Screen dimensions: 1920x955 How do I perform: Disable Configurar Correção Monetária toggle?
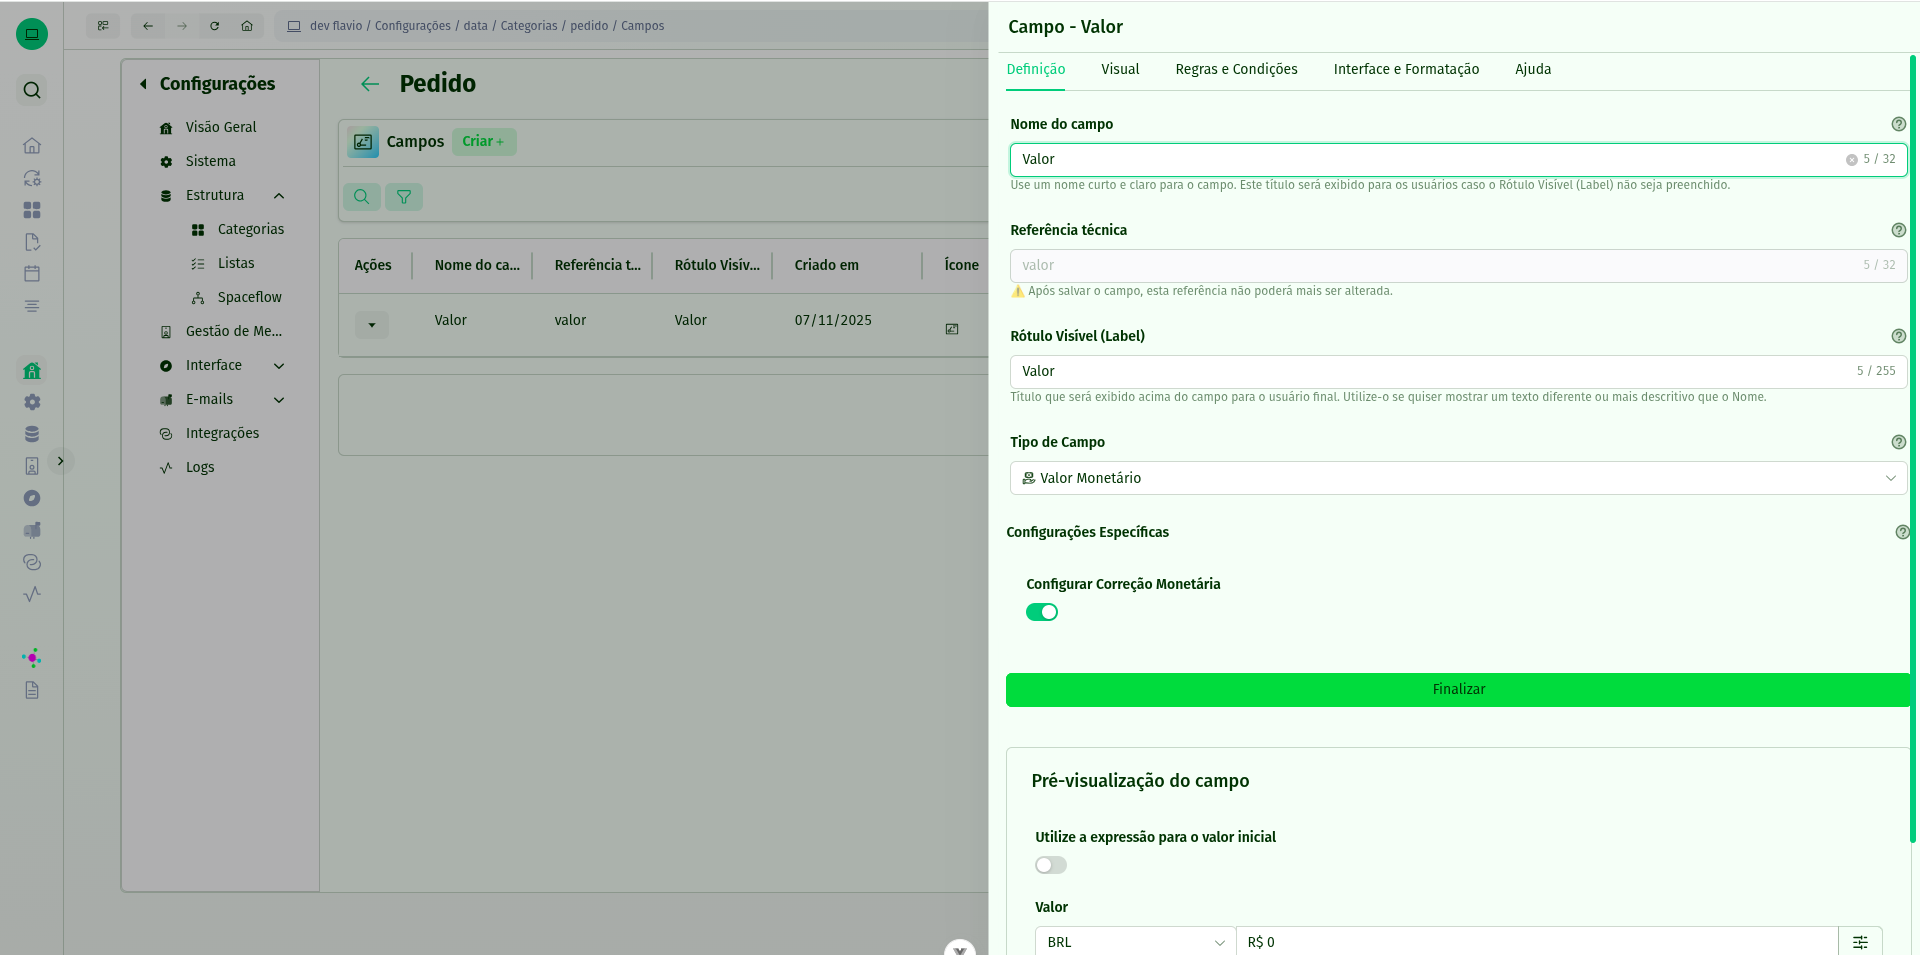1041,612
